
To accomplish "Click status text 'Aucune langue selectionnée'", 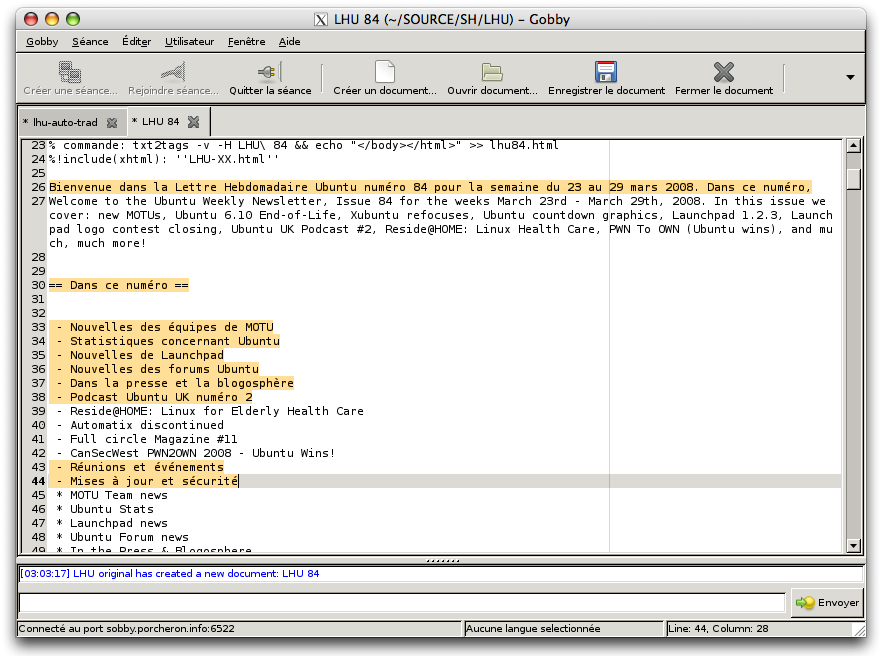I will [533, 629].
